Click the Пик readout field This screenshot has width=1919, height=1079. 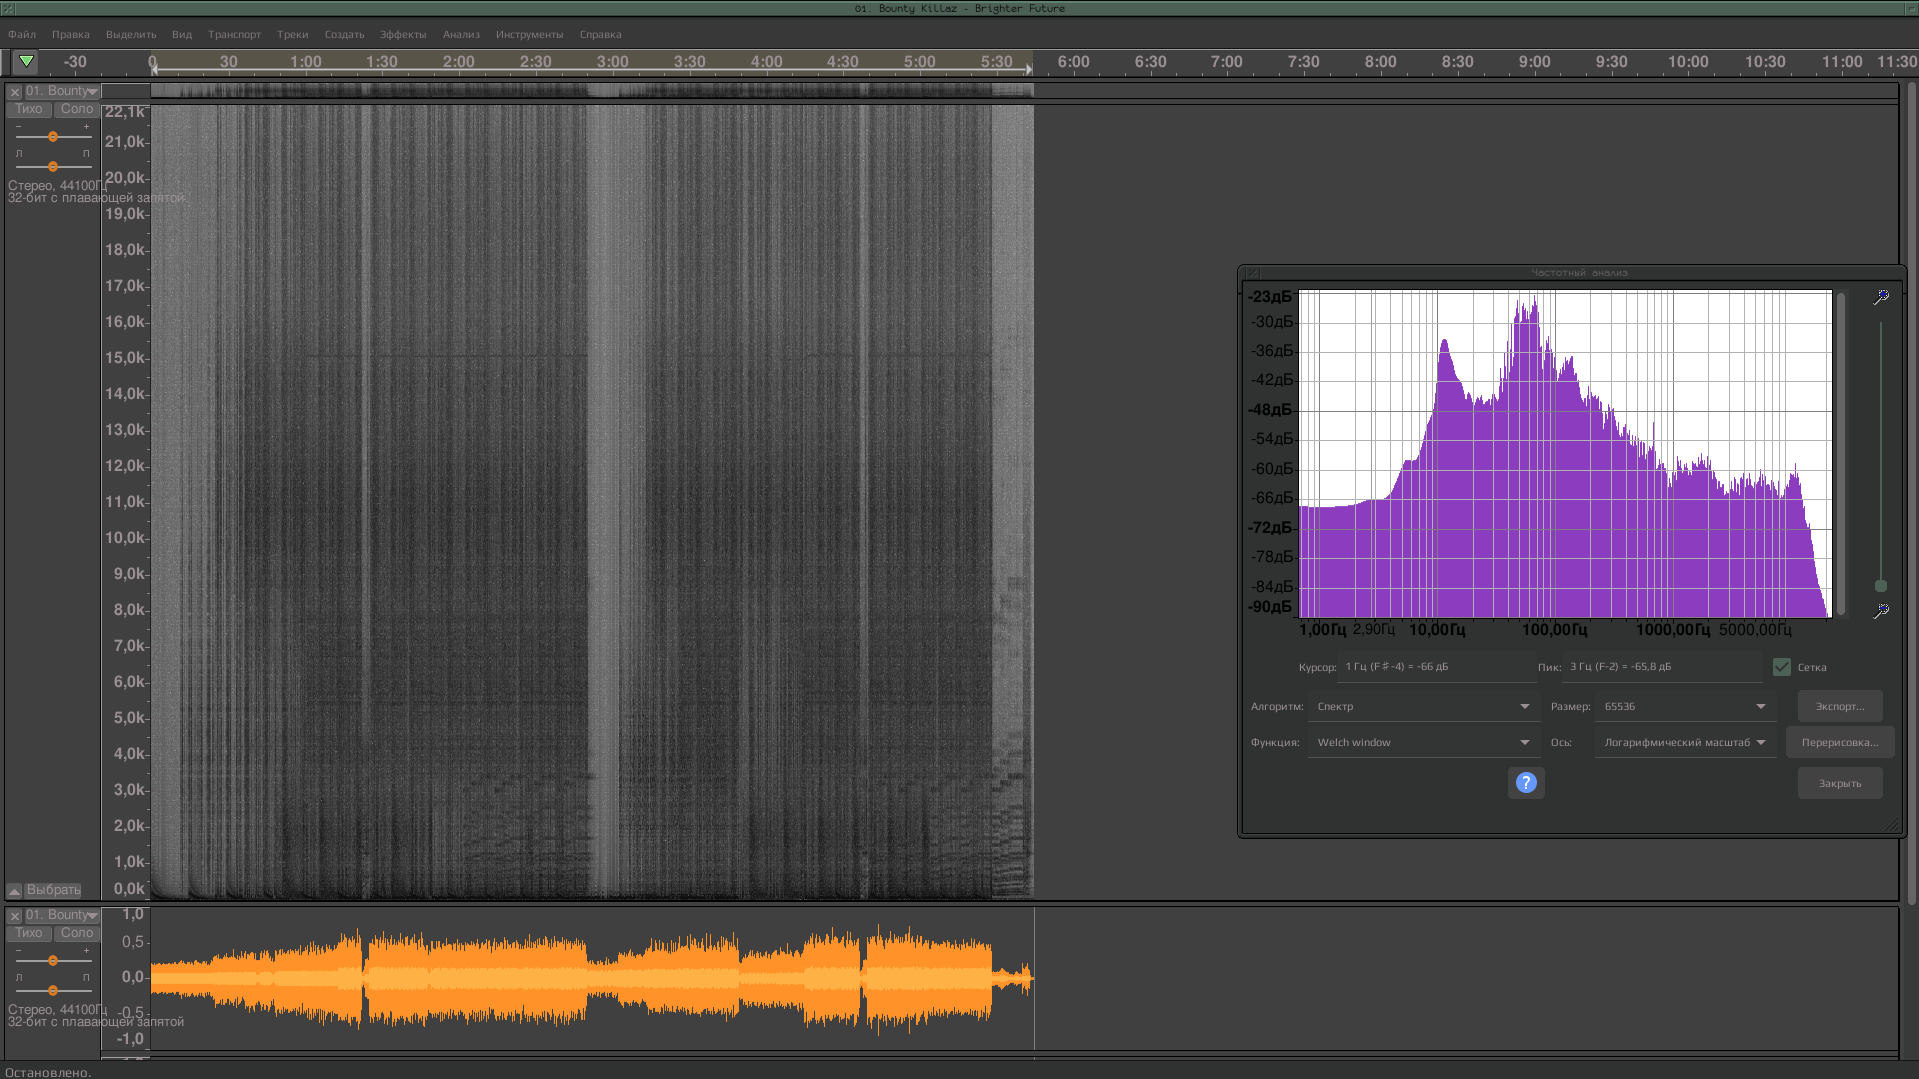click(1662, 667)
